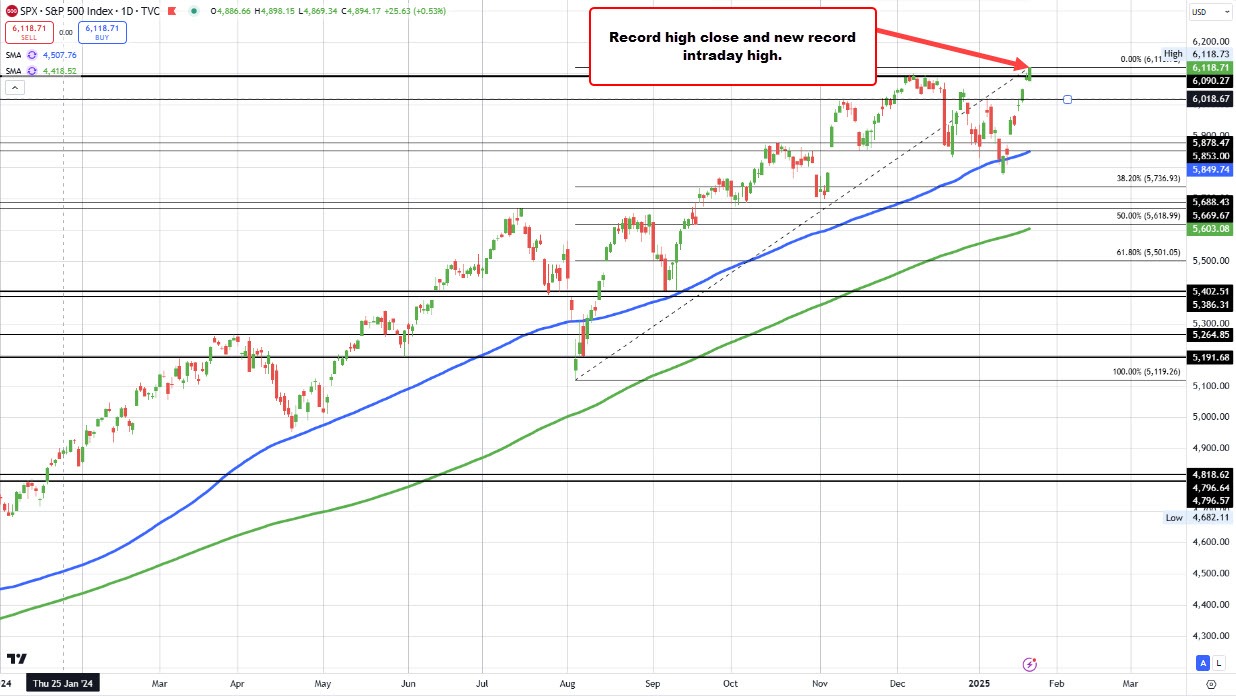Select the first SMA indicator label
Image resolution: width=1236 pixels, height=696 pixels.
click(14, 55)
